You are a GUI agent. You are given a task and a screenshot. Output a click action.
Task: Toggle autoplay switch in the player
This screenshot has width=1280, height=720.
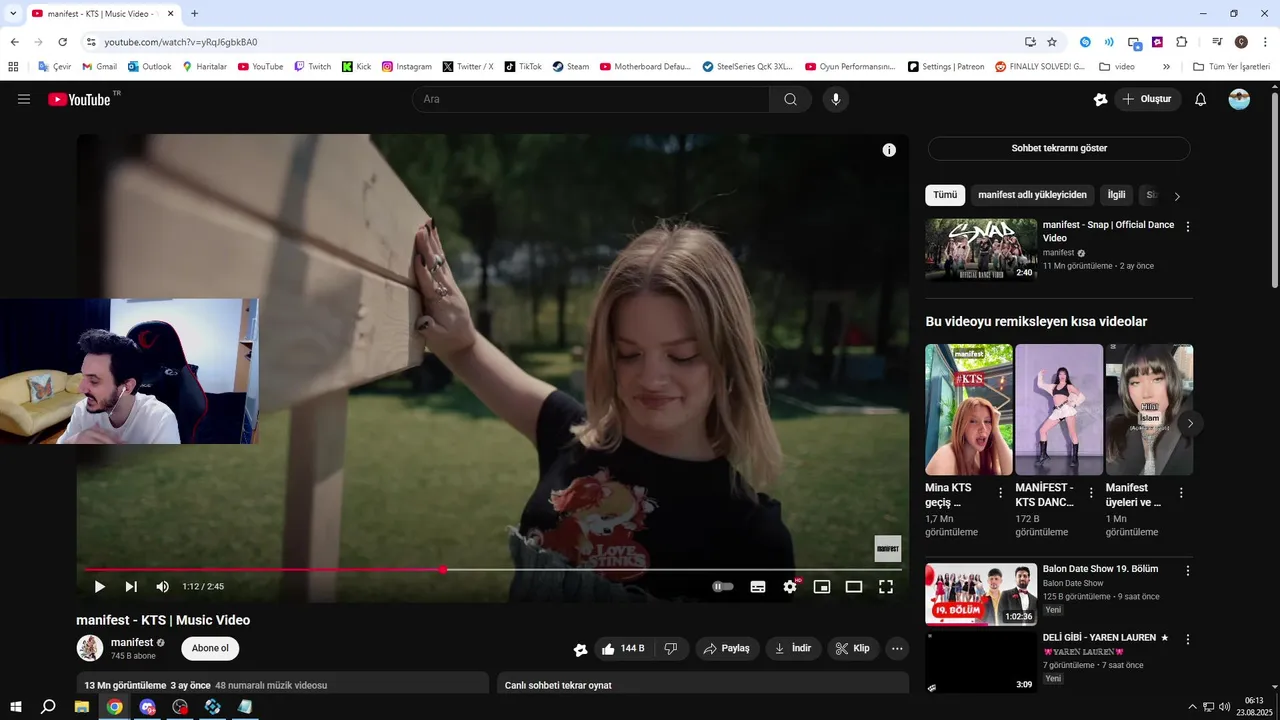[723, 587]
